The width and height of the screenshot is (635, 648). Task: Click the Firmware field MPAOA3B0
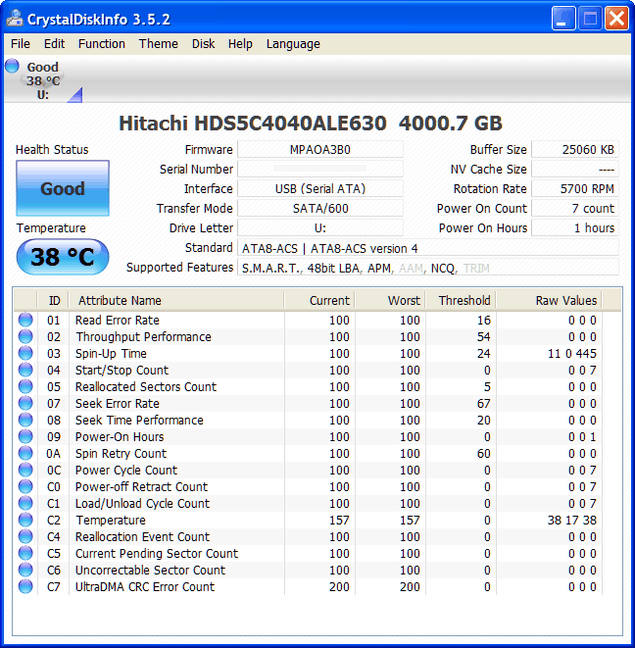[320, 149]
